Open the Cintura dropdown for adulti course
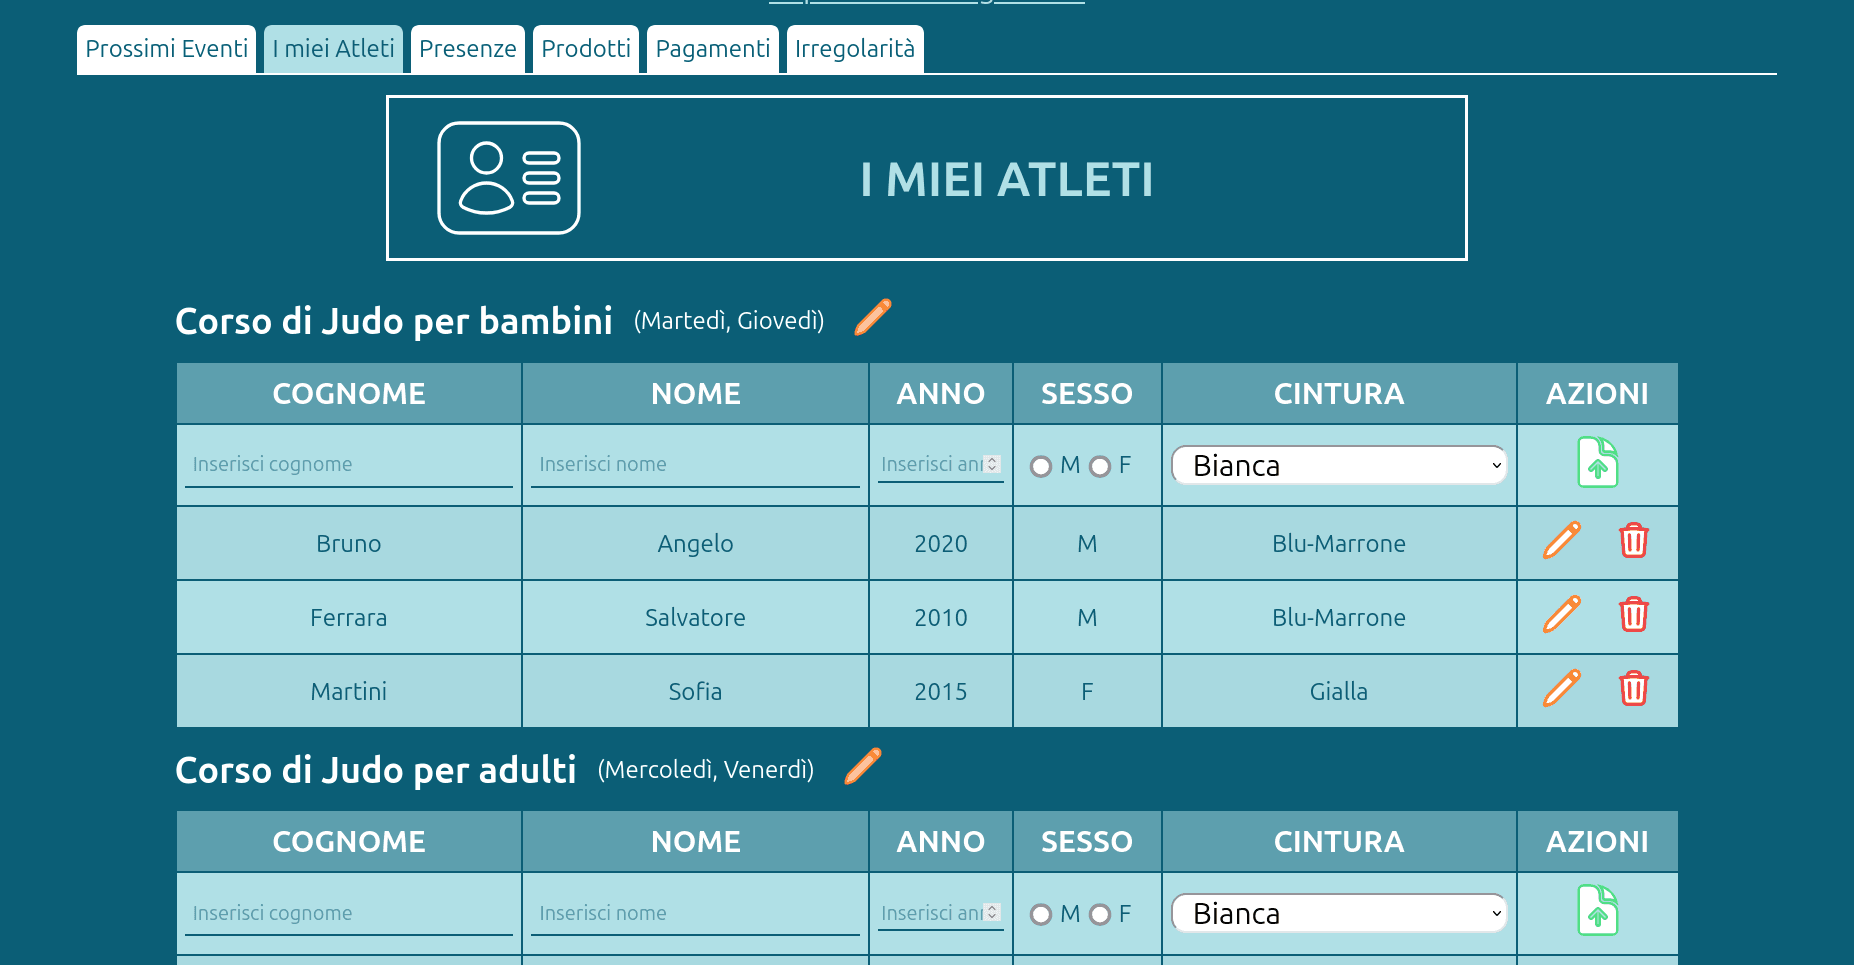1854x965 pixels. [x=1338, y=913]
